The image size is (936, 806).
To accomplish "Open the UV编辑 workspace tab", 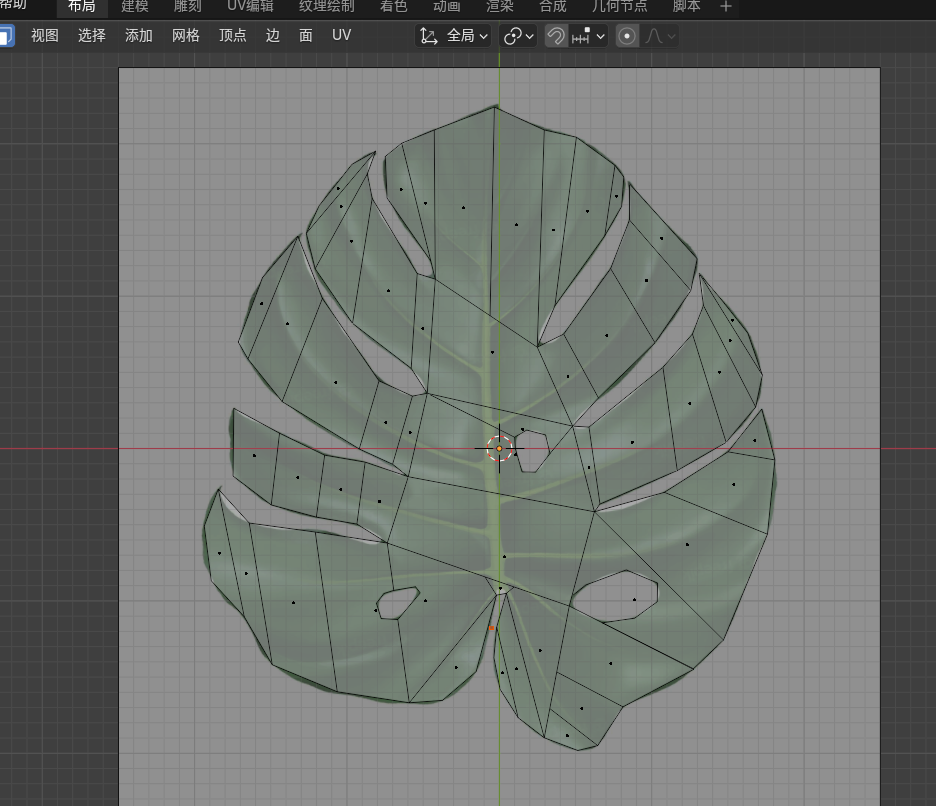I will pos(250,6).
